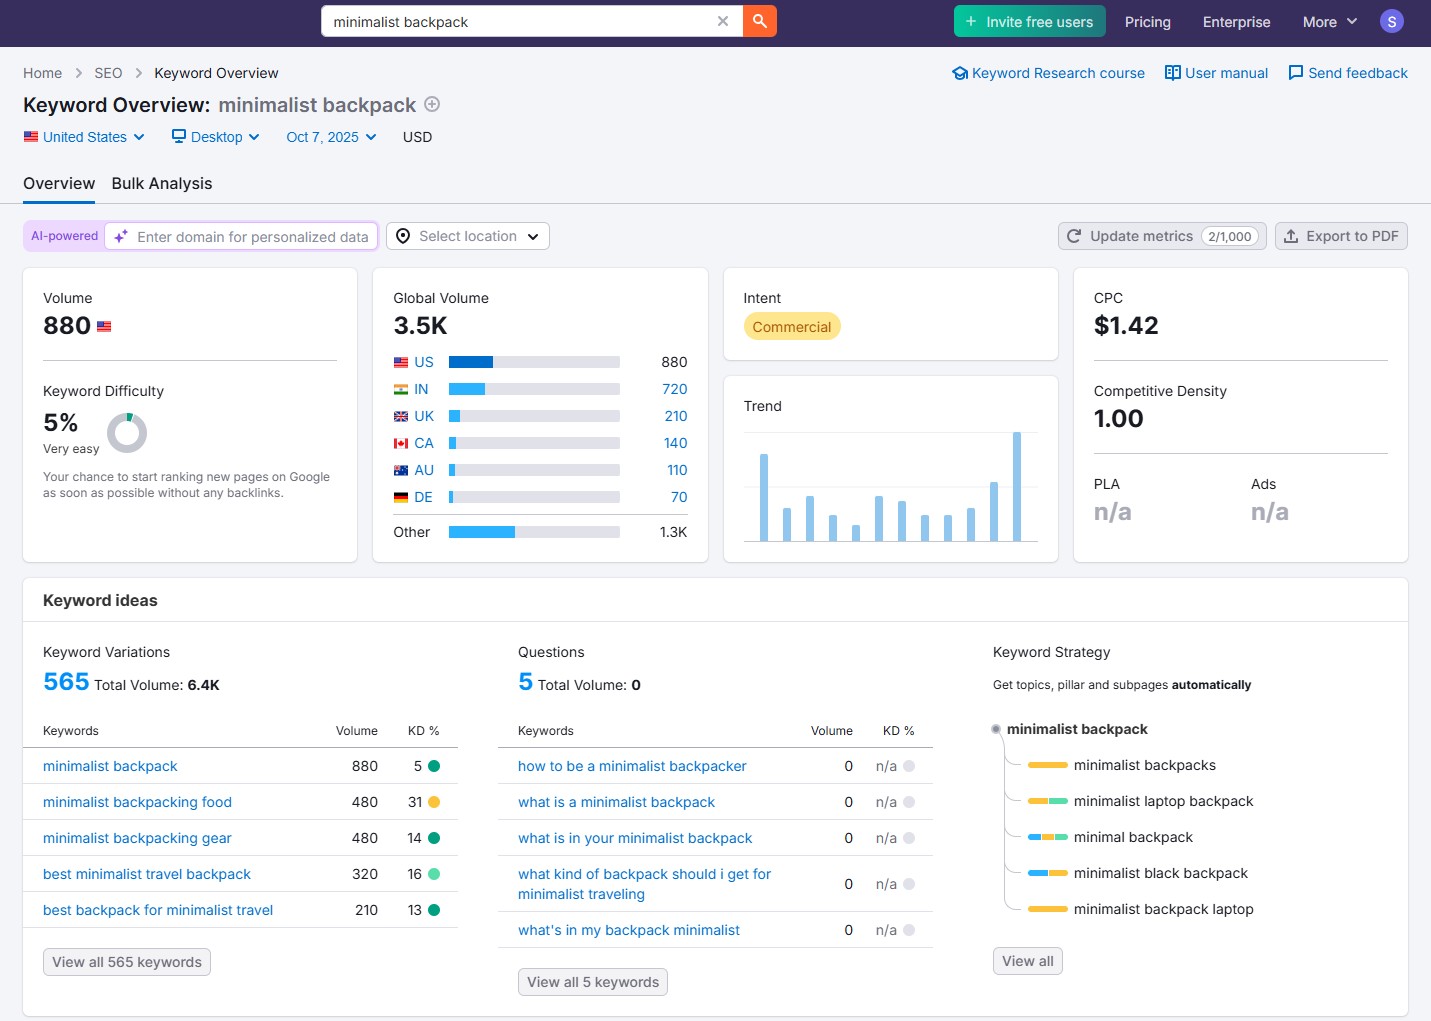This screenshot has width=1431, height=1021.
Task: Open the user profile avatar
Action: [1391, 21]
